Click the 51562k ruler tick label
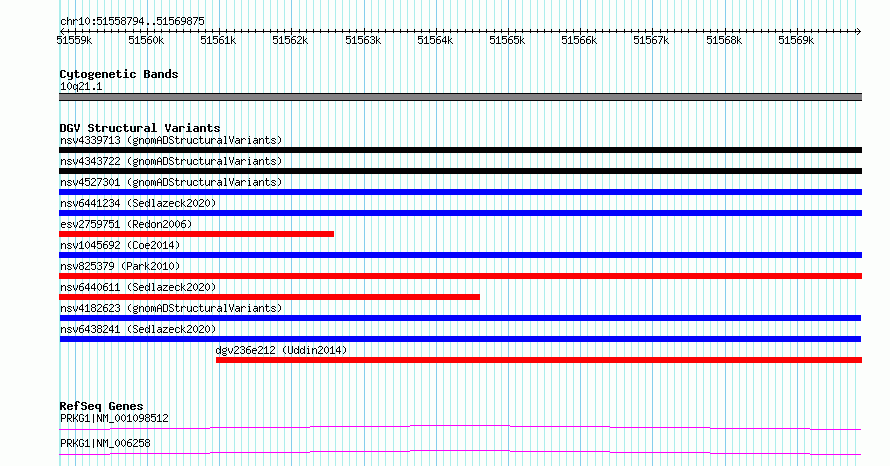This screenshot has width=890, height=466. [290, 40]
